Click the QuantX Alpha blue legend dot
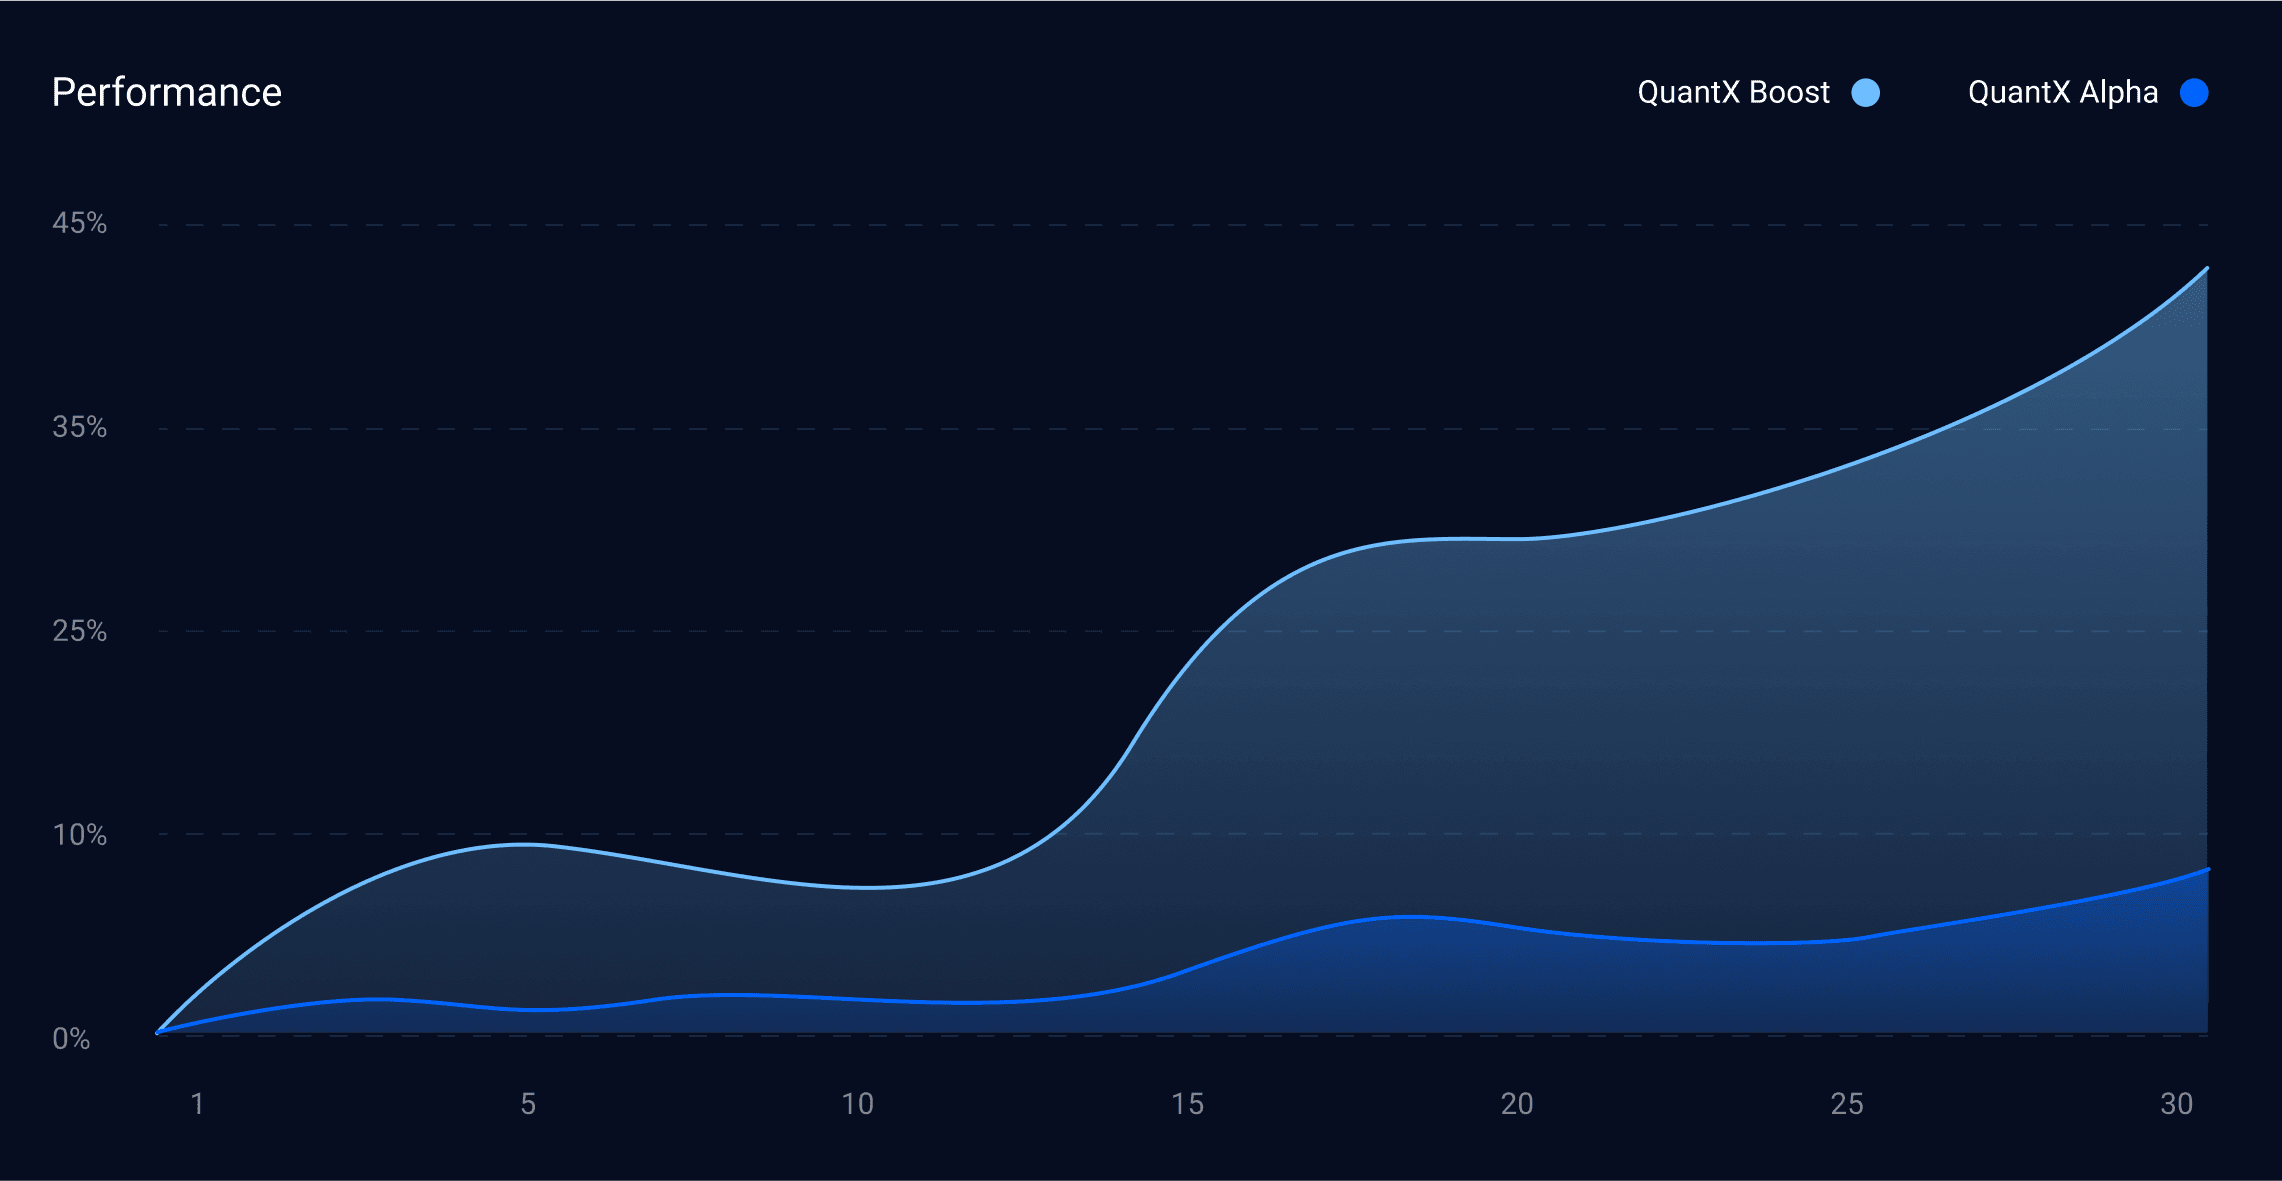This screenshot has width=2282, height=1181. pos(2194,93)
